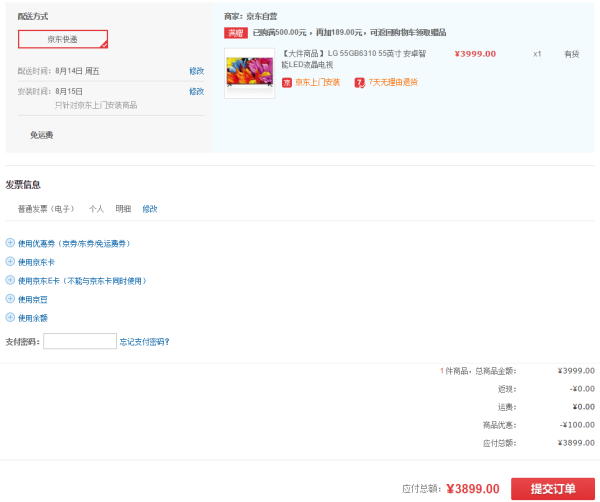
Task: Click the 京东上门安装 service text
Action: [x=317, y=82]
